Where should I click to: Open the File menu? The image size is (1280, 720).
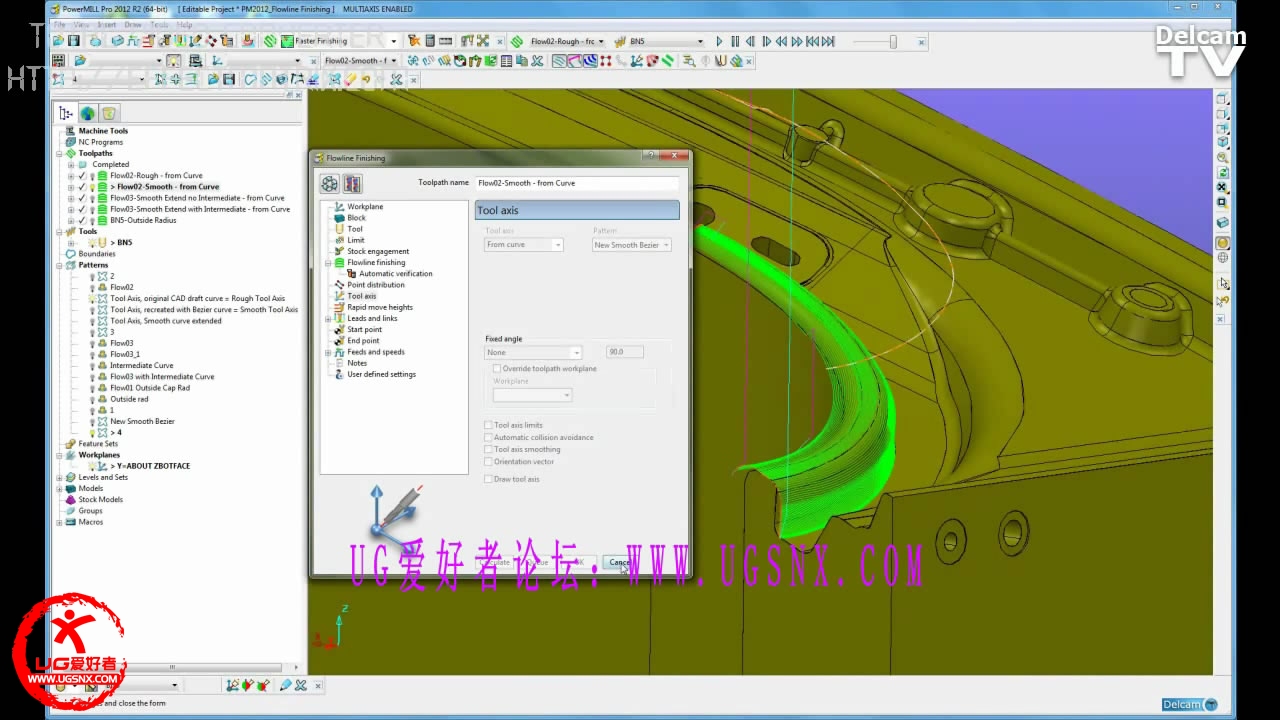pyautogui.click(x=60, y=24)
